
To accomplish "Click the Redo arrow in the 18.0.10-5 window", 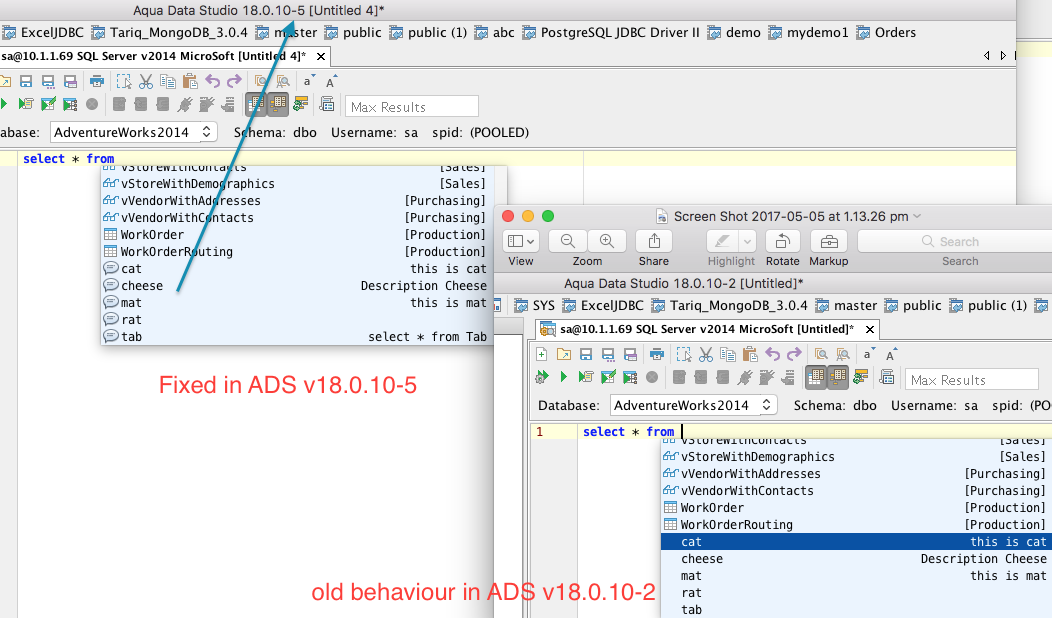I will (x=233, y=82).
